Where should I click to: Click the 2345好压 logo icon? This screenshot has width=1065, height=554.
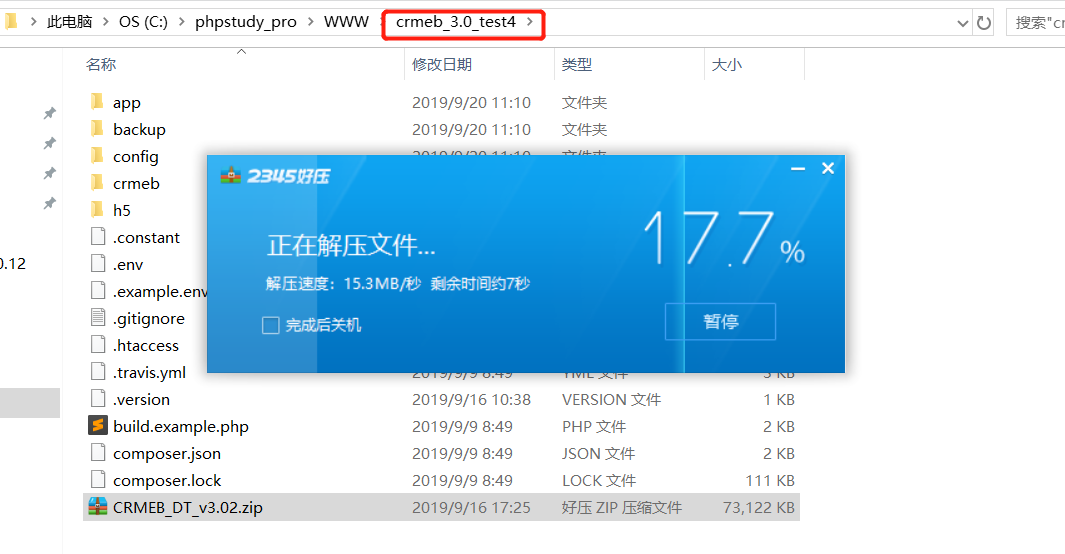point(231,176)
